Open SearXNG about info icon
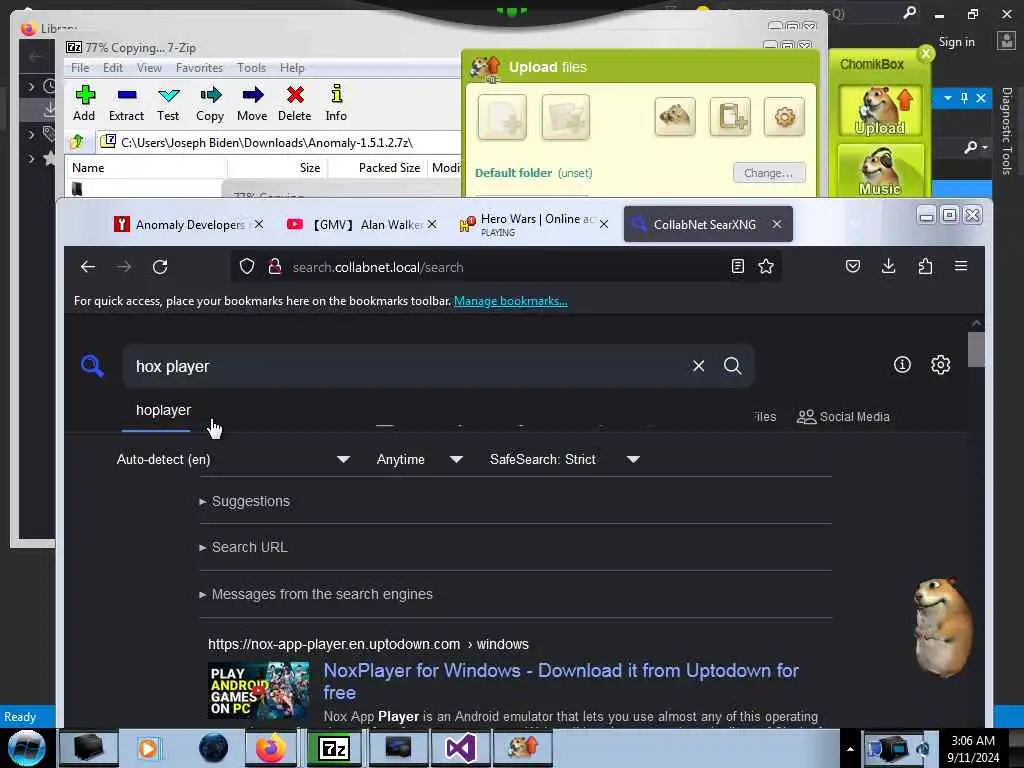 click(902, 364)
